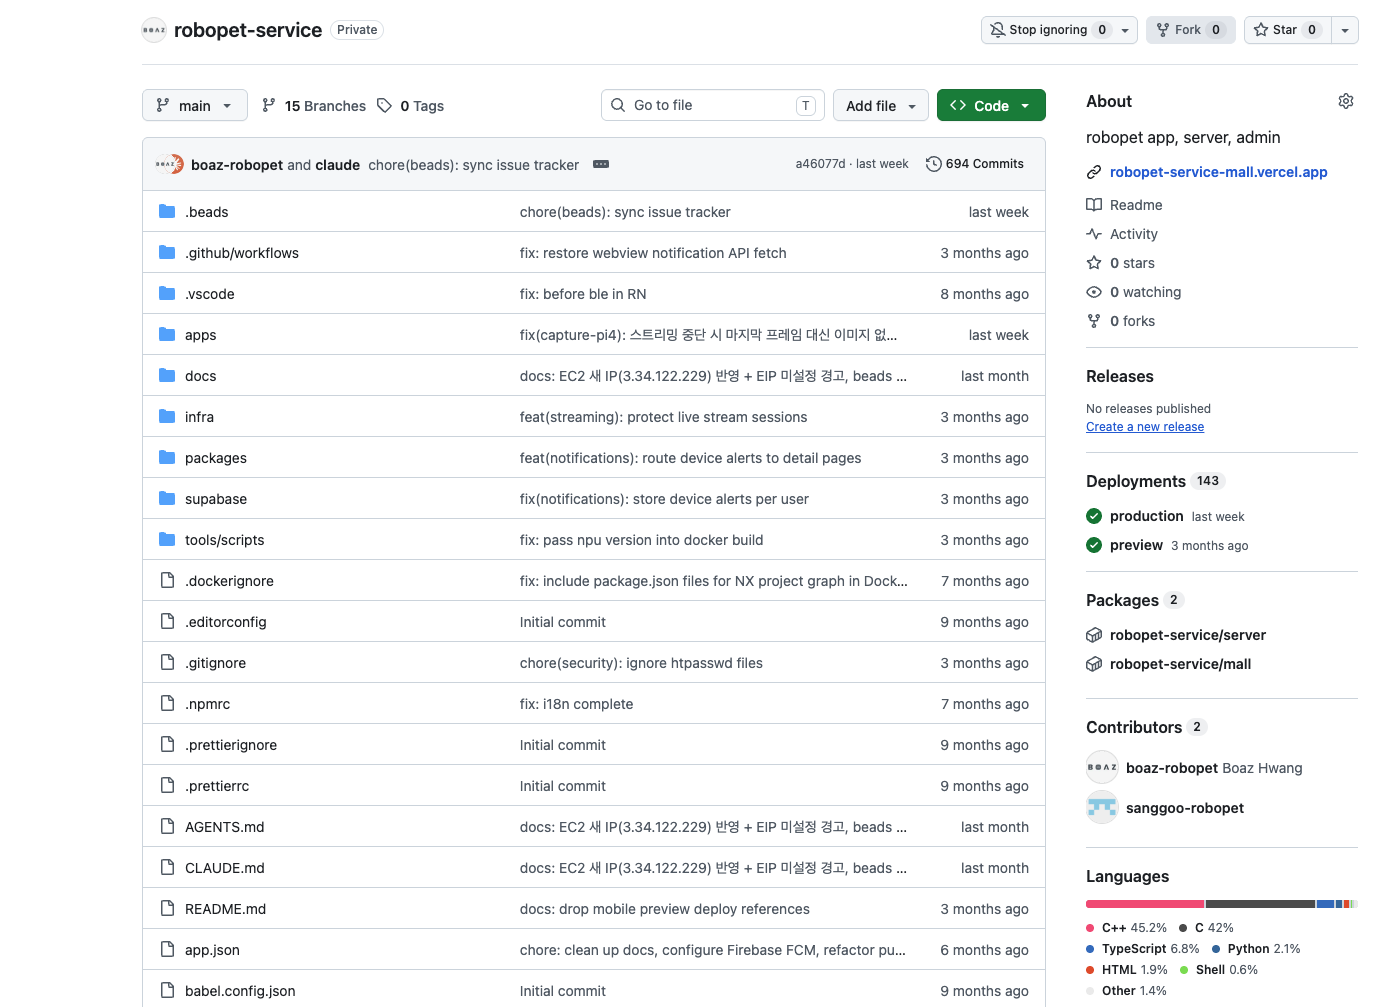This screenshot has width=1394, height=1007.
Task: Click the CLAUDE.md file icon
Action: tap(167, 868)
